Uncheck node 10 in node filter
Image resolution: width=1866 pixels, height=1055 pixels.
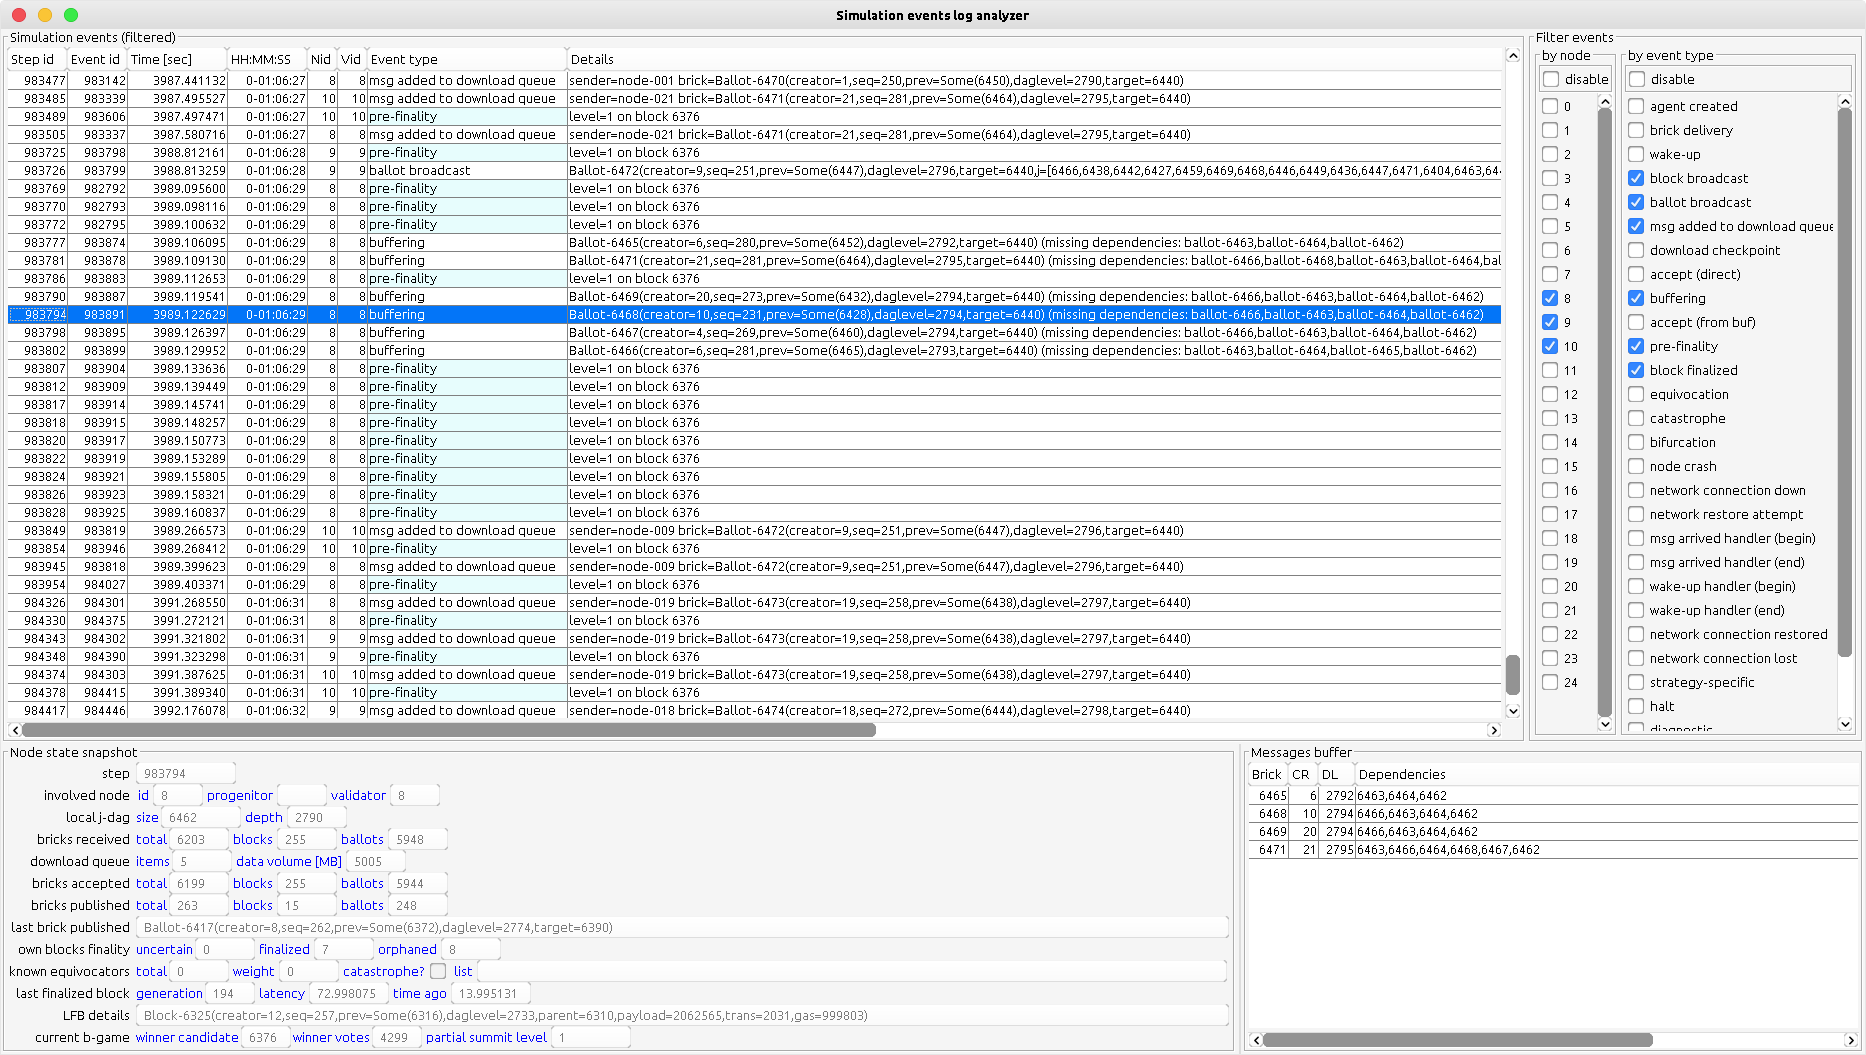[x=1550, y=346]
